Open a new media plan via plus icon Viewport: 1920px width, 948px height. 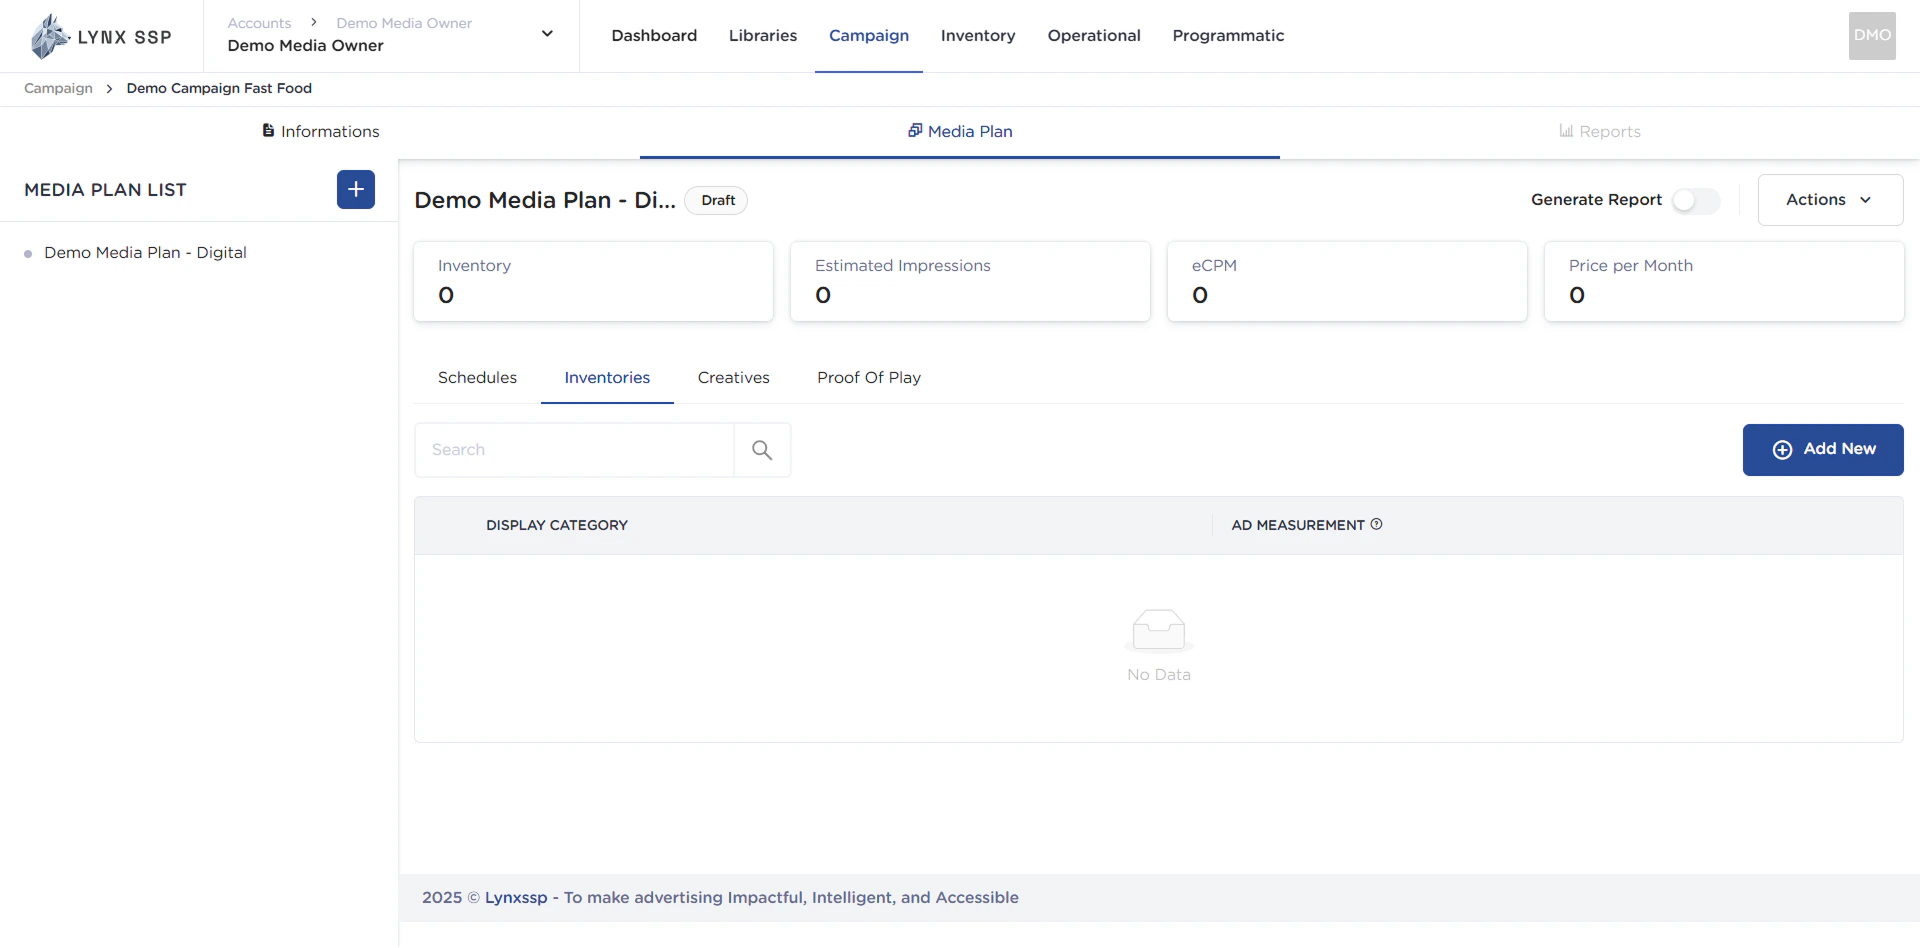tap(356, 189)
